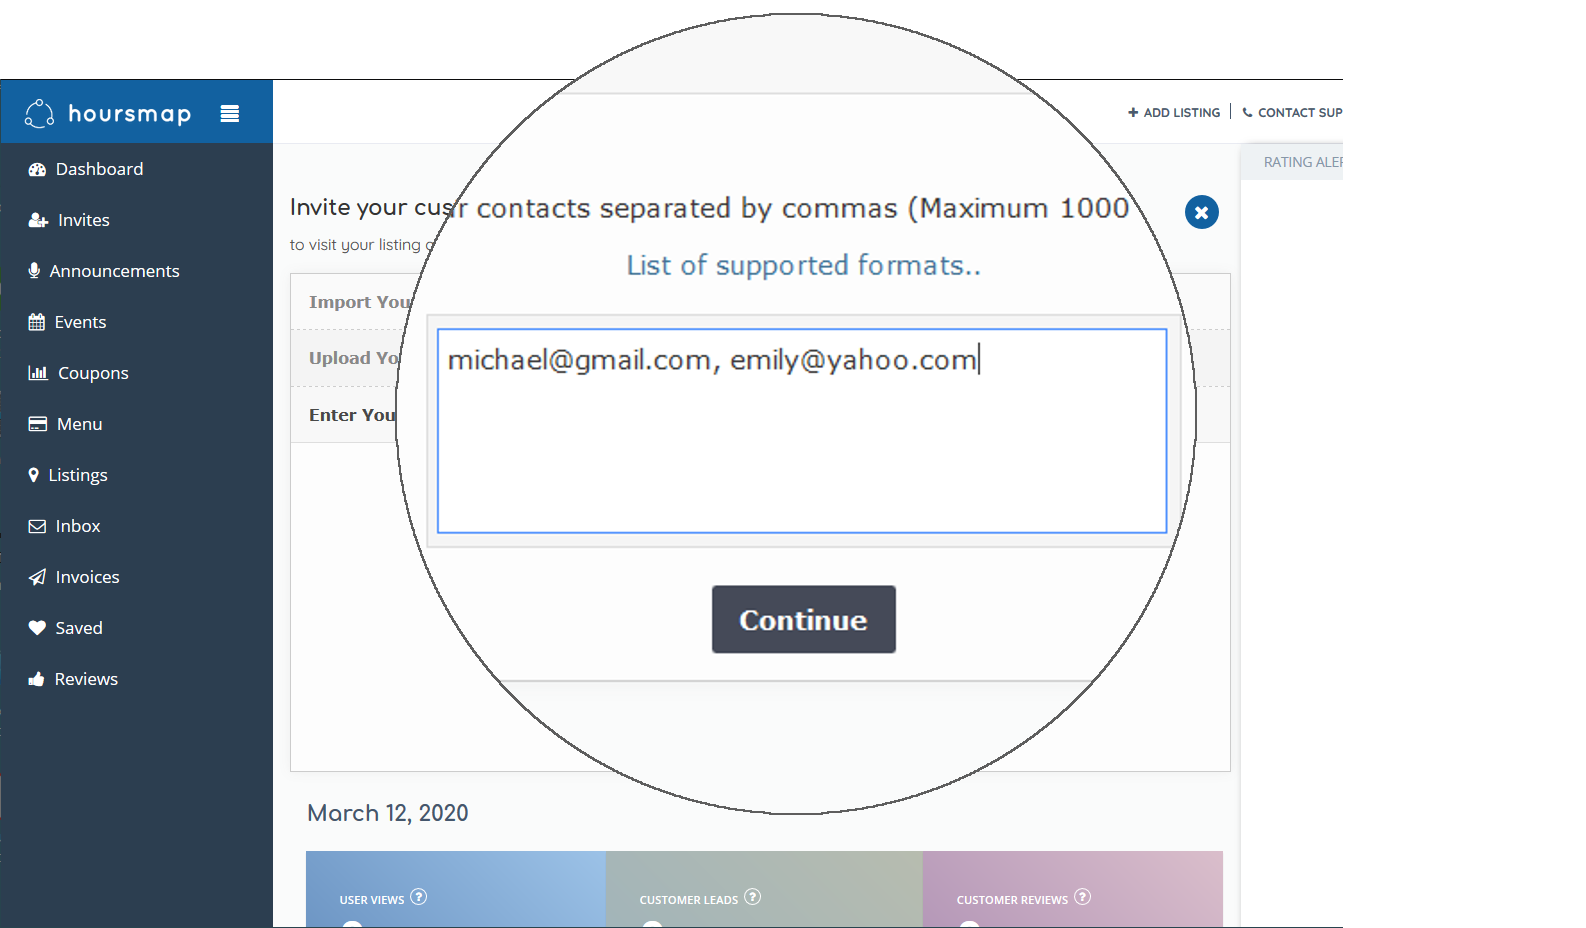Click the Listings map pin icon

pos(34,475)
